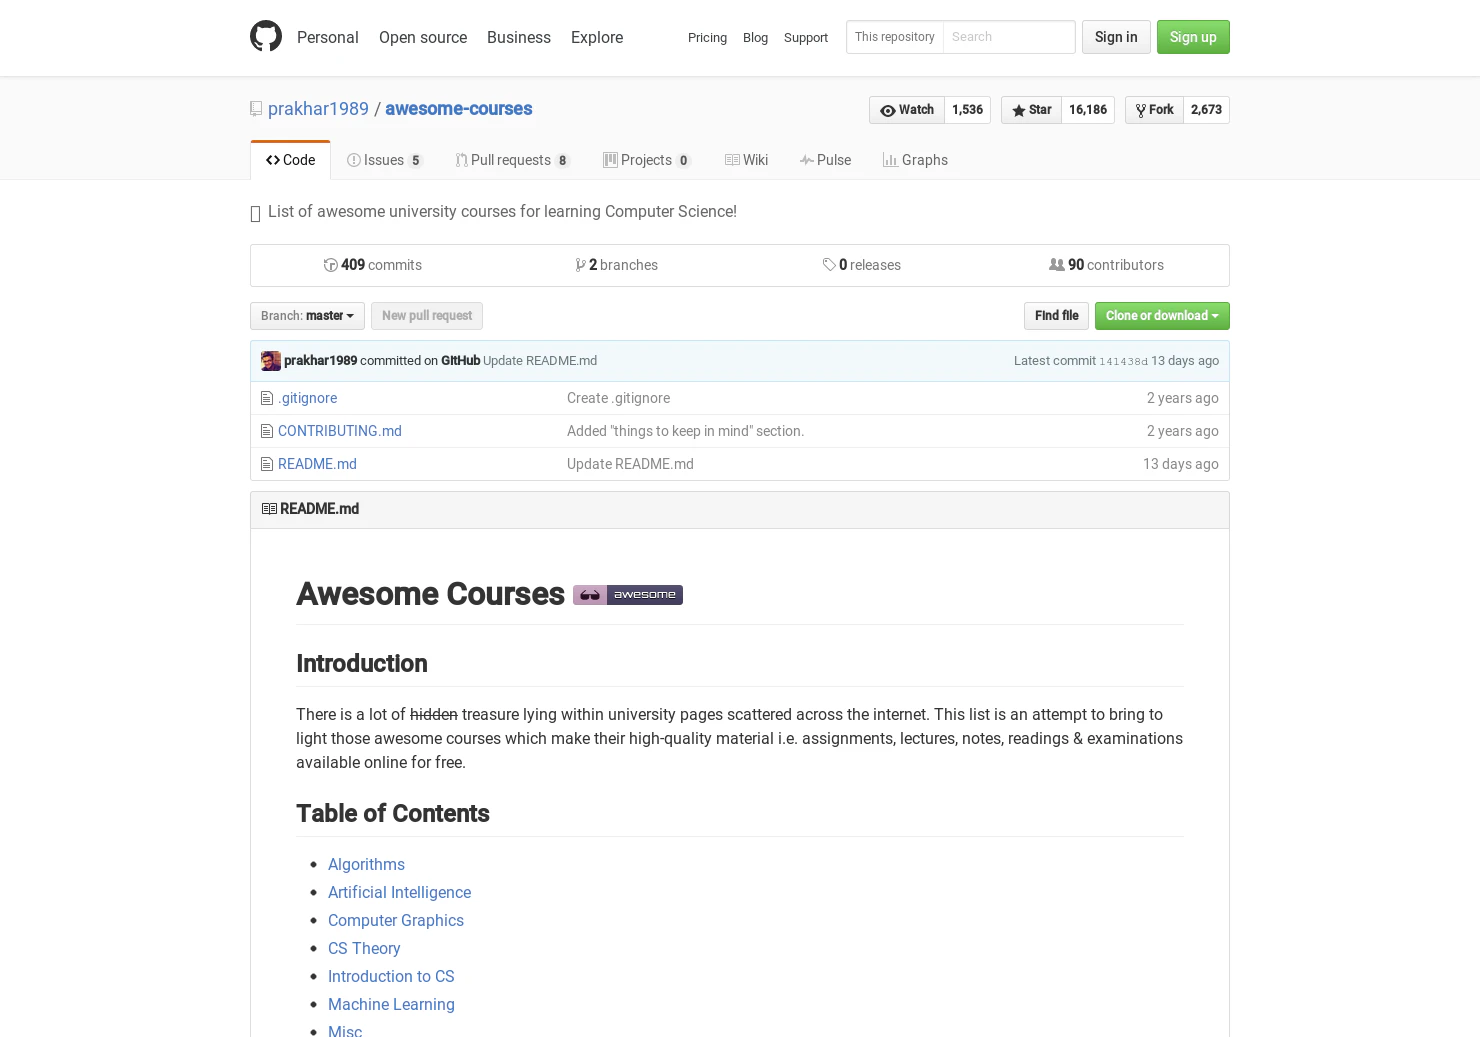1480x1037 pixels.
Task: Open the Branch: master dropdown
Action: coord(307,316)
